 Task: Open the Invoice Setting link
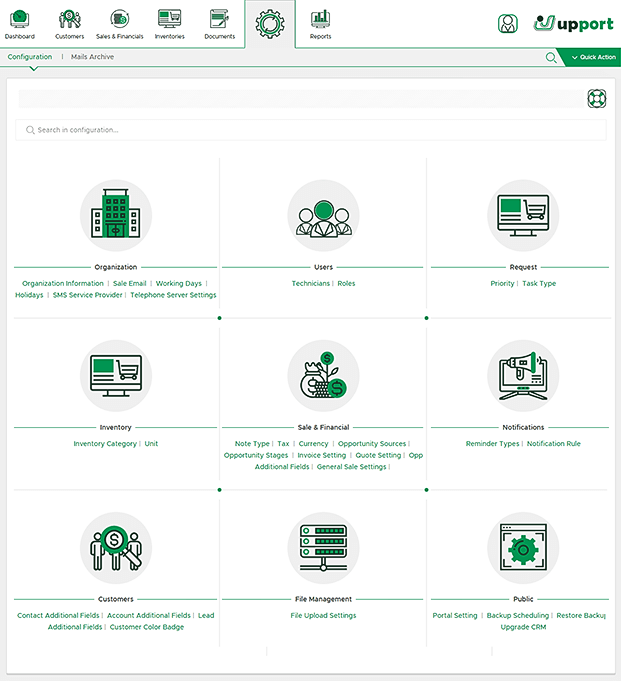pyautogui.click(x=321, y=455)
